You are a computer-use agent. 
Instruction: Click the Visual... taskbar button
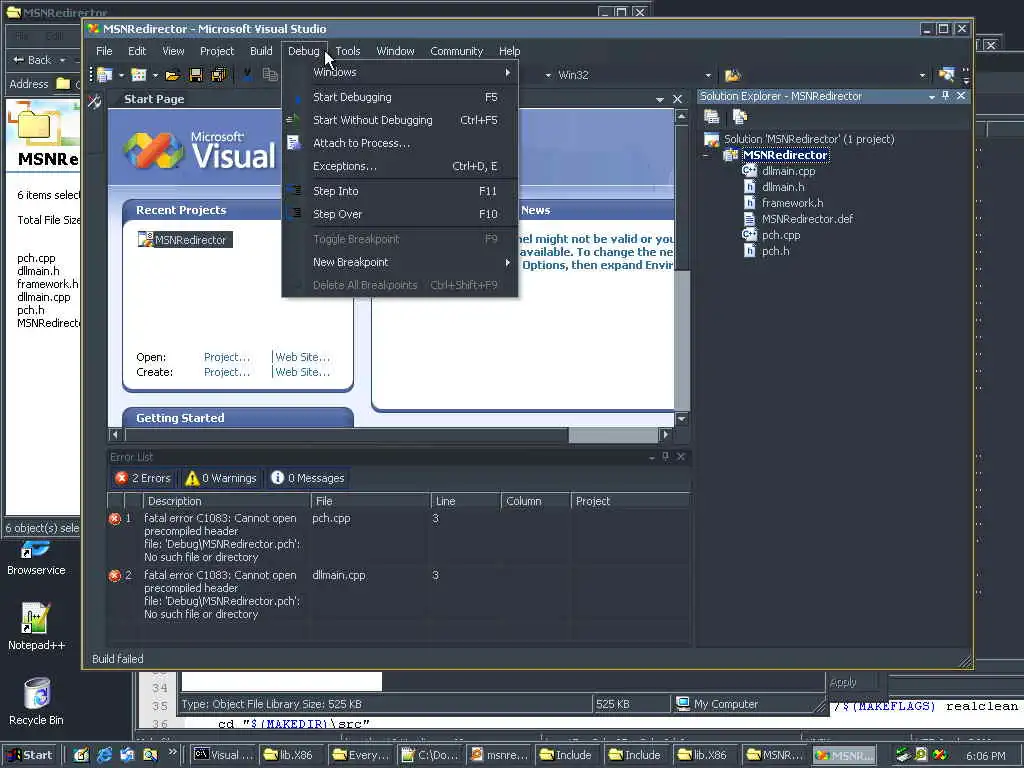[223, 755]
